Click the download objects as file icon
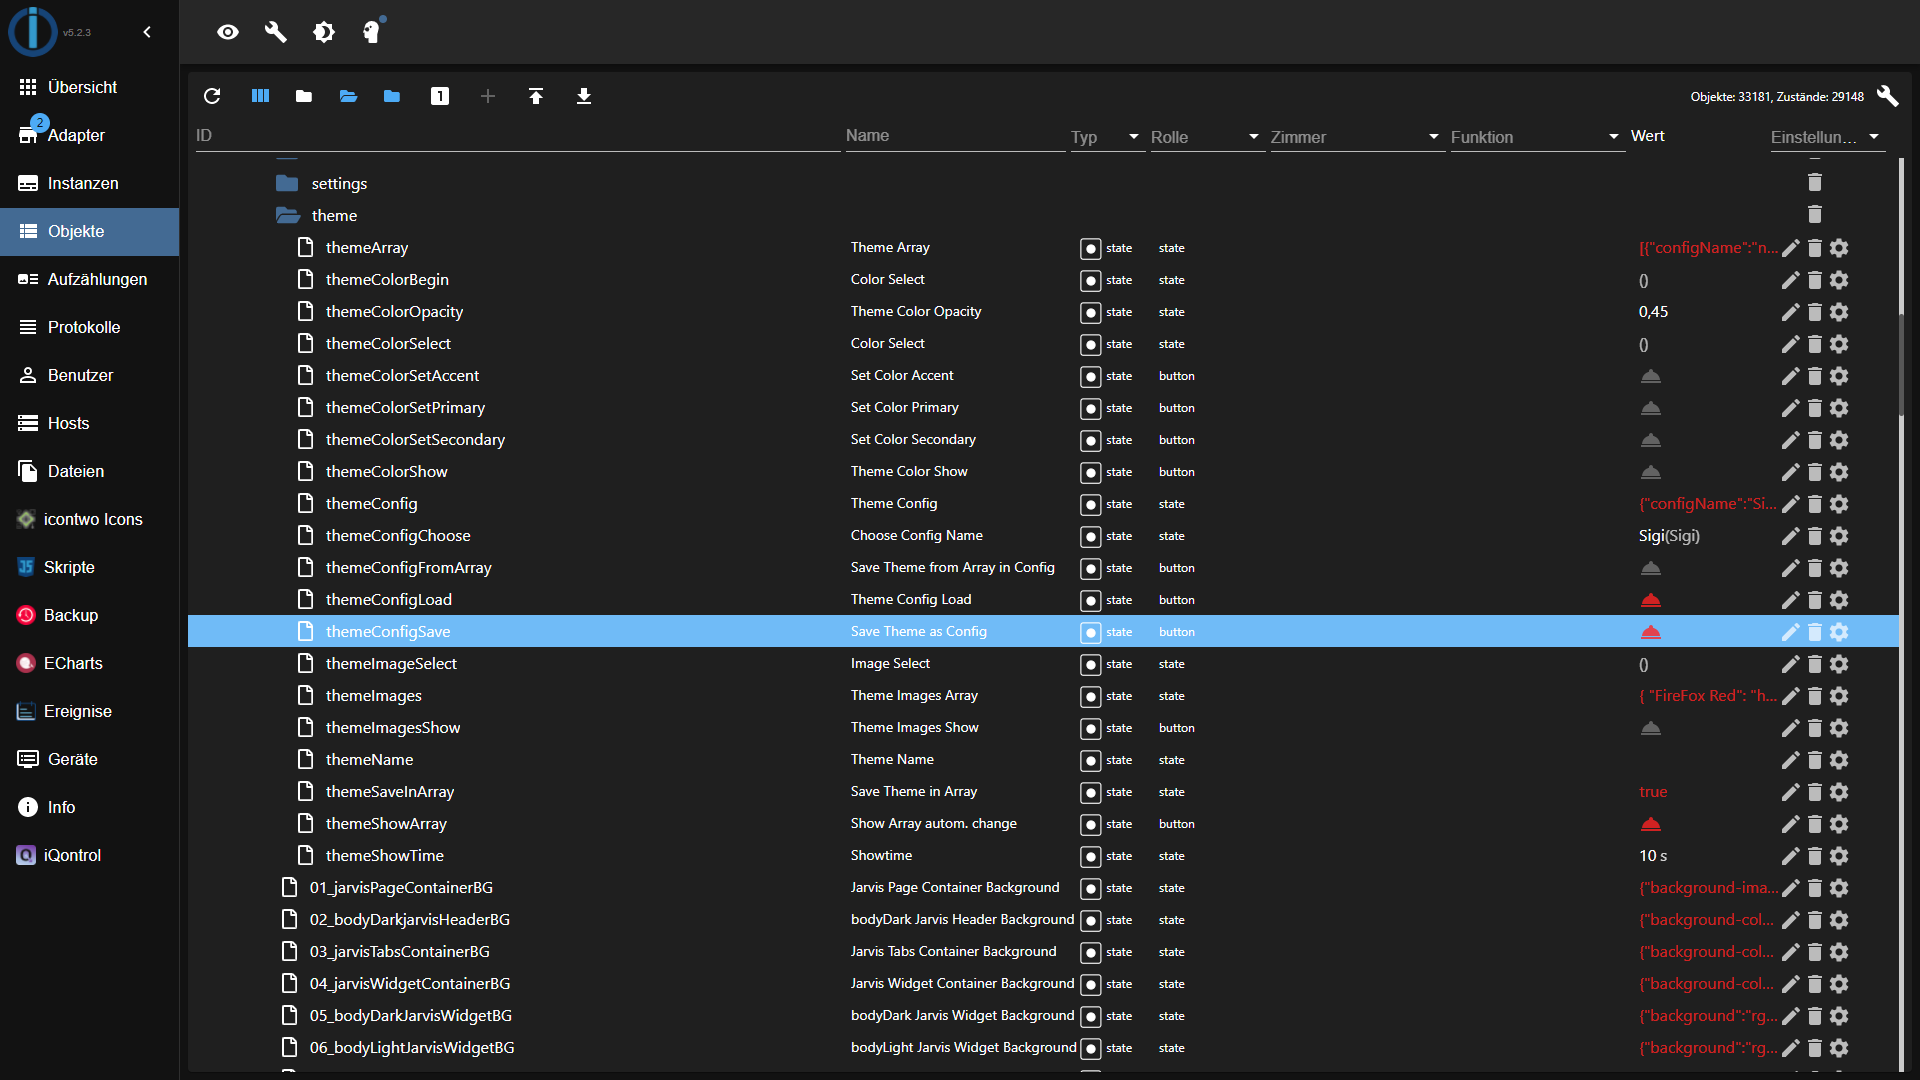This screenshot has width=1920, height=1080. 584,96
